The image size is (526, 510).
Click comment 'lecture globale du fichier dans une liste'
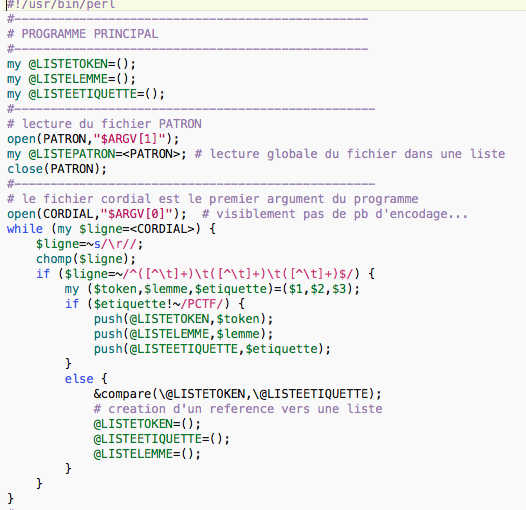357,154
